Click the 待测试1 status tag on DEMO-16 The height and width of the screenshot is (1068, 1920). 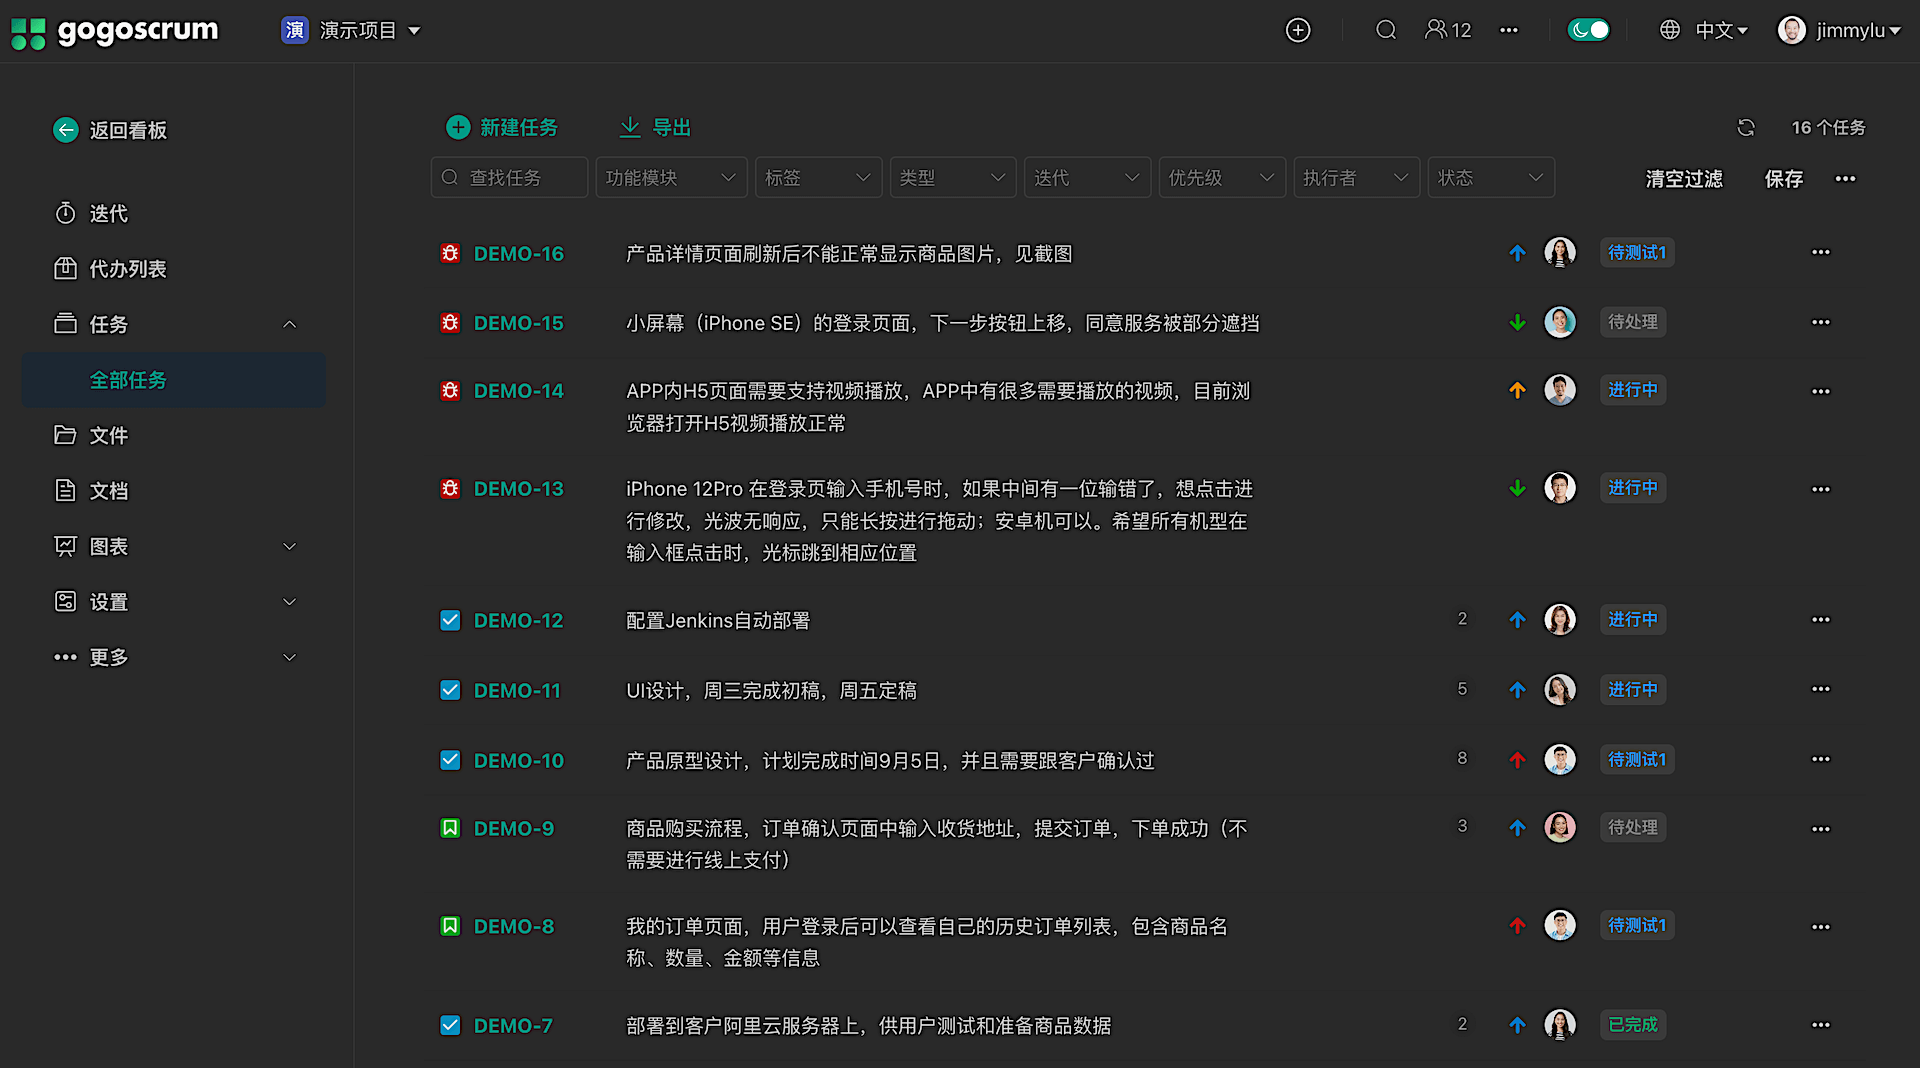coord(1636,253)
